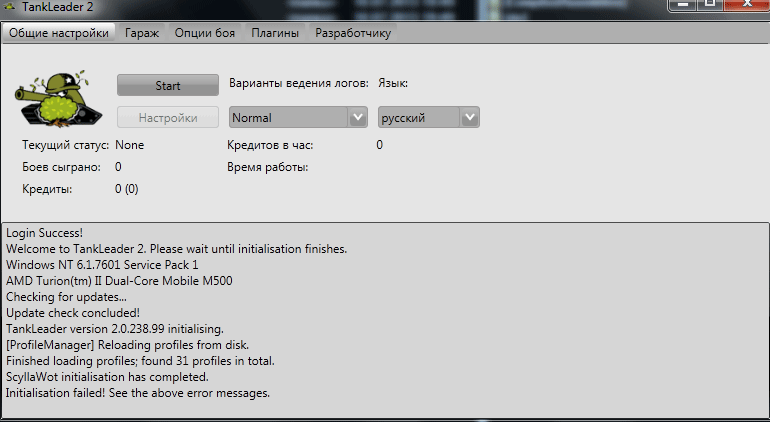Click the 'TankLeader version 2.0.238.99 initialising.' line
The width and height of the screenshot is (770, 422).
pos(115,329)
